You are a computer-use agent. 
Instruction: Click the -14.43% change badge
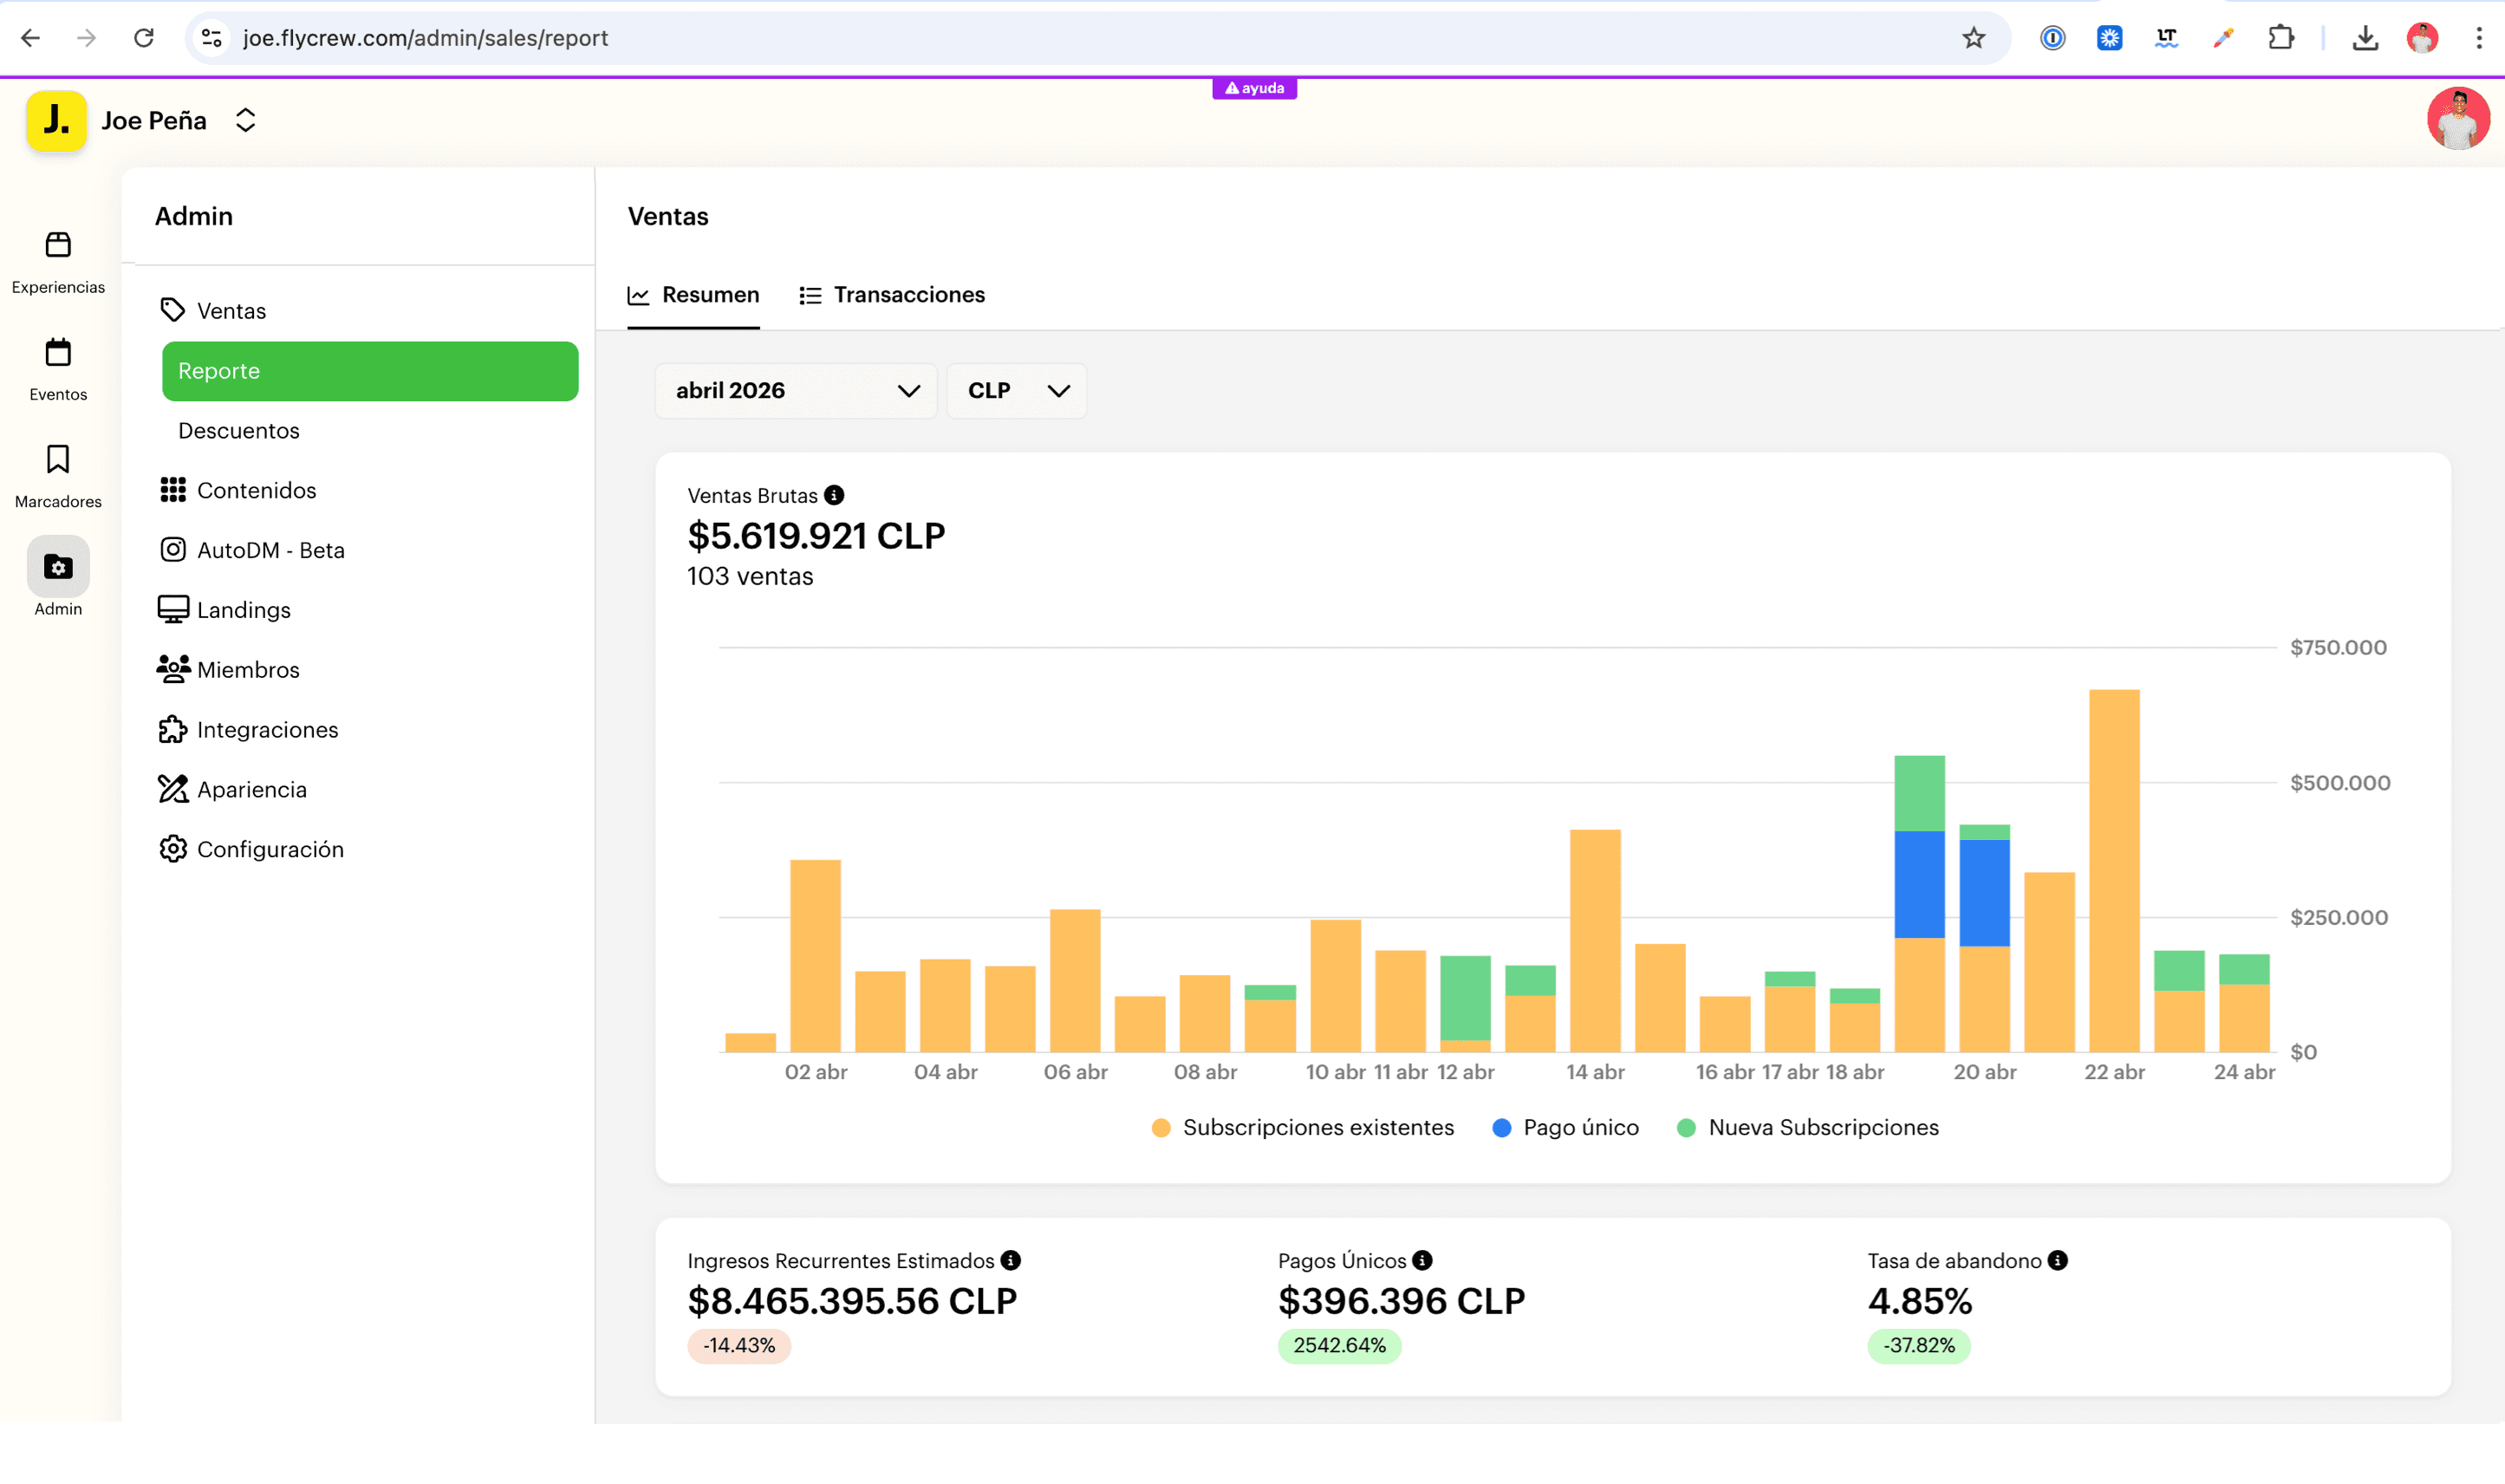coord(739,1346)
